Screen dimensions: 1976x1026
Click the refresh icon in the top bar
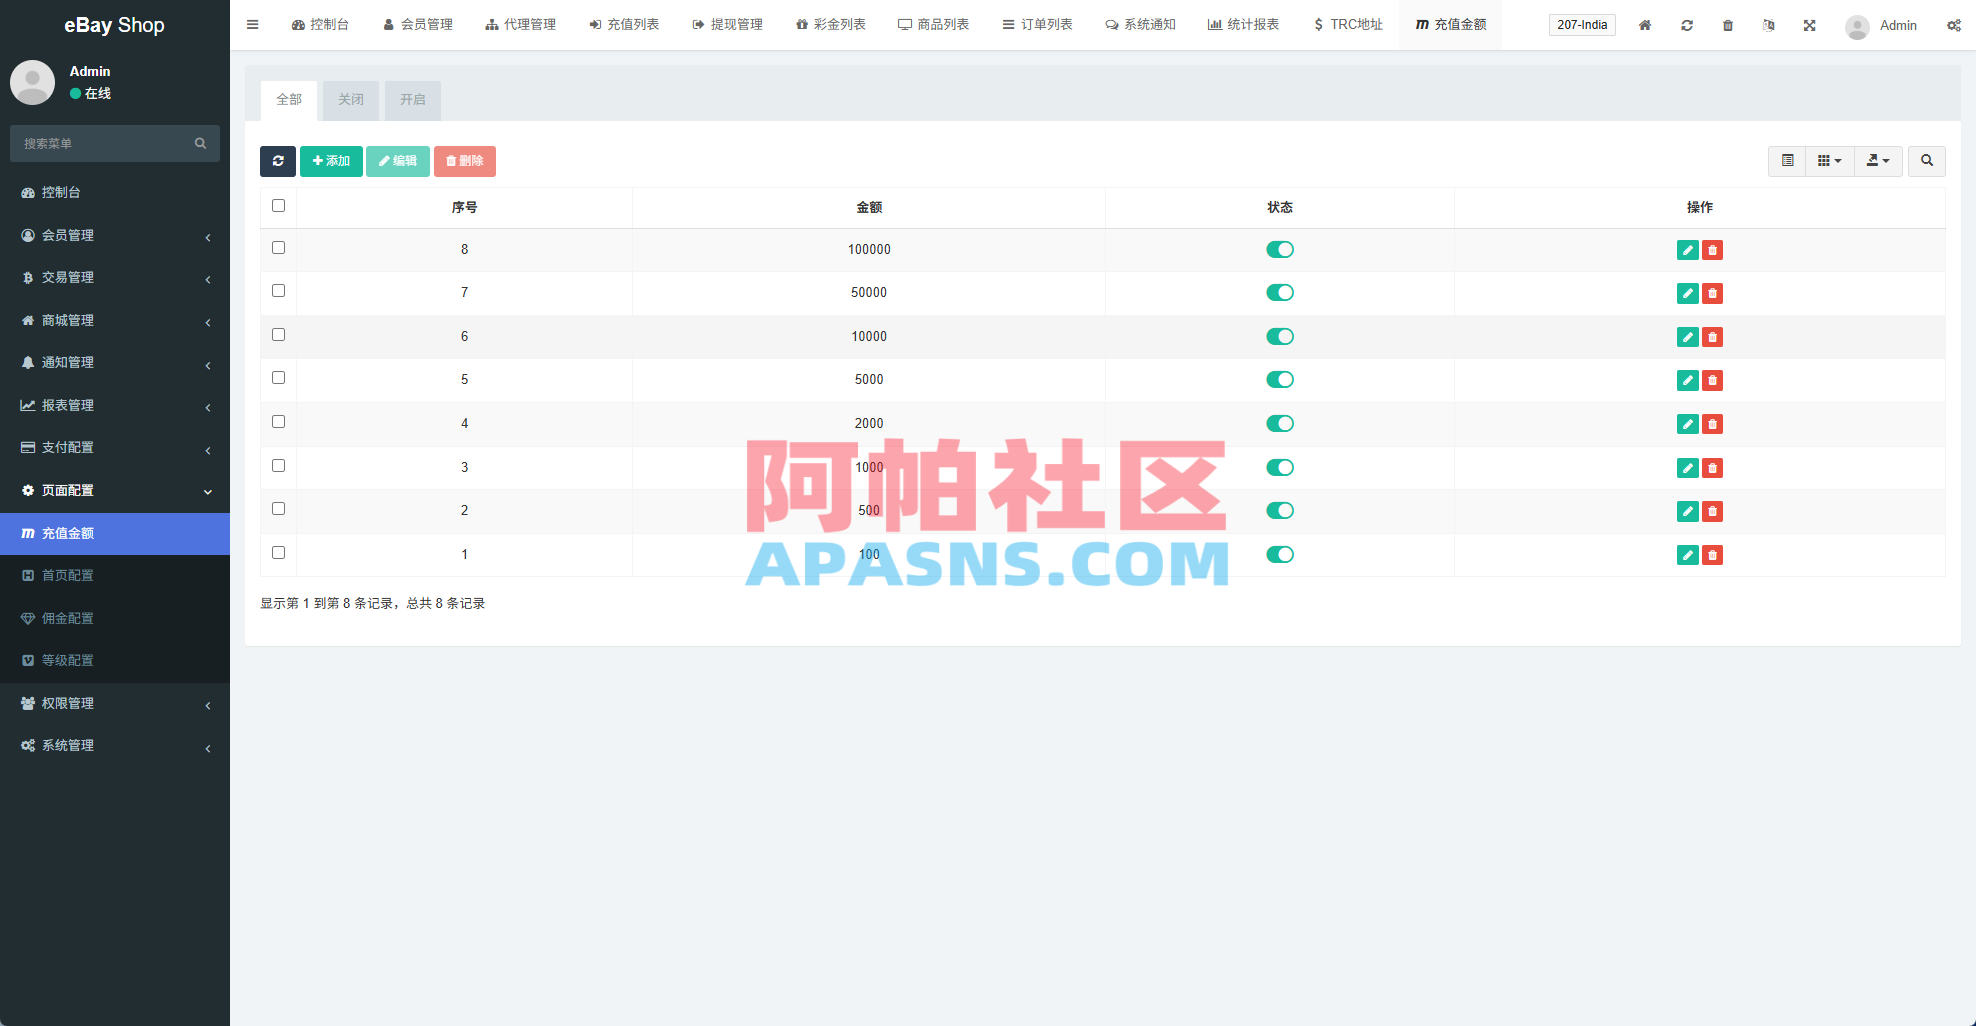[1687, 25]
